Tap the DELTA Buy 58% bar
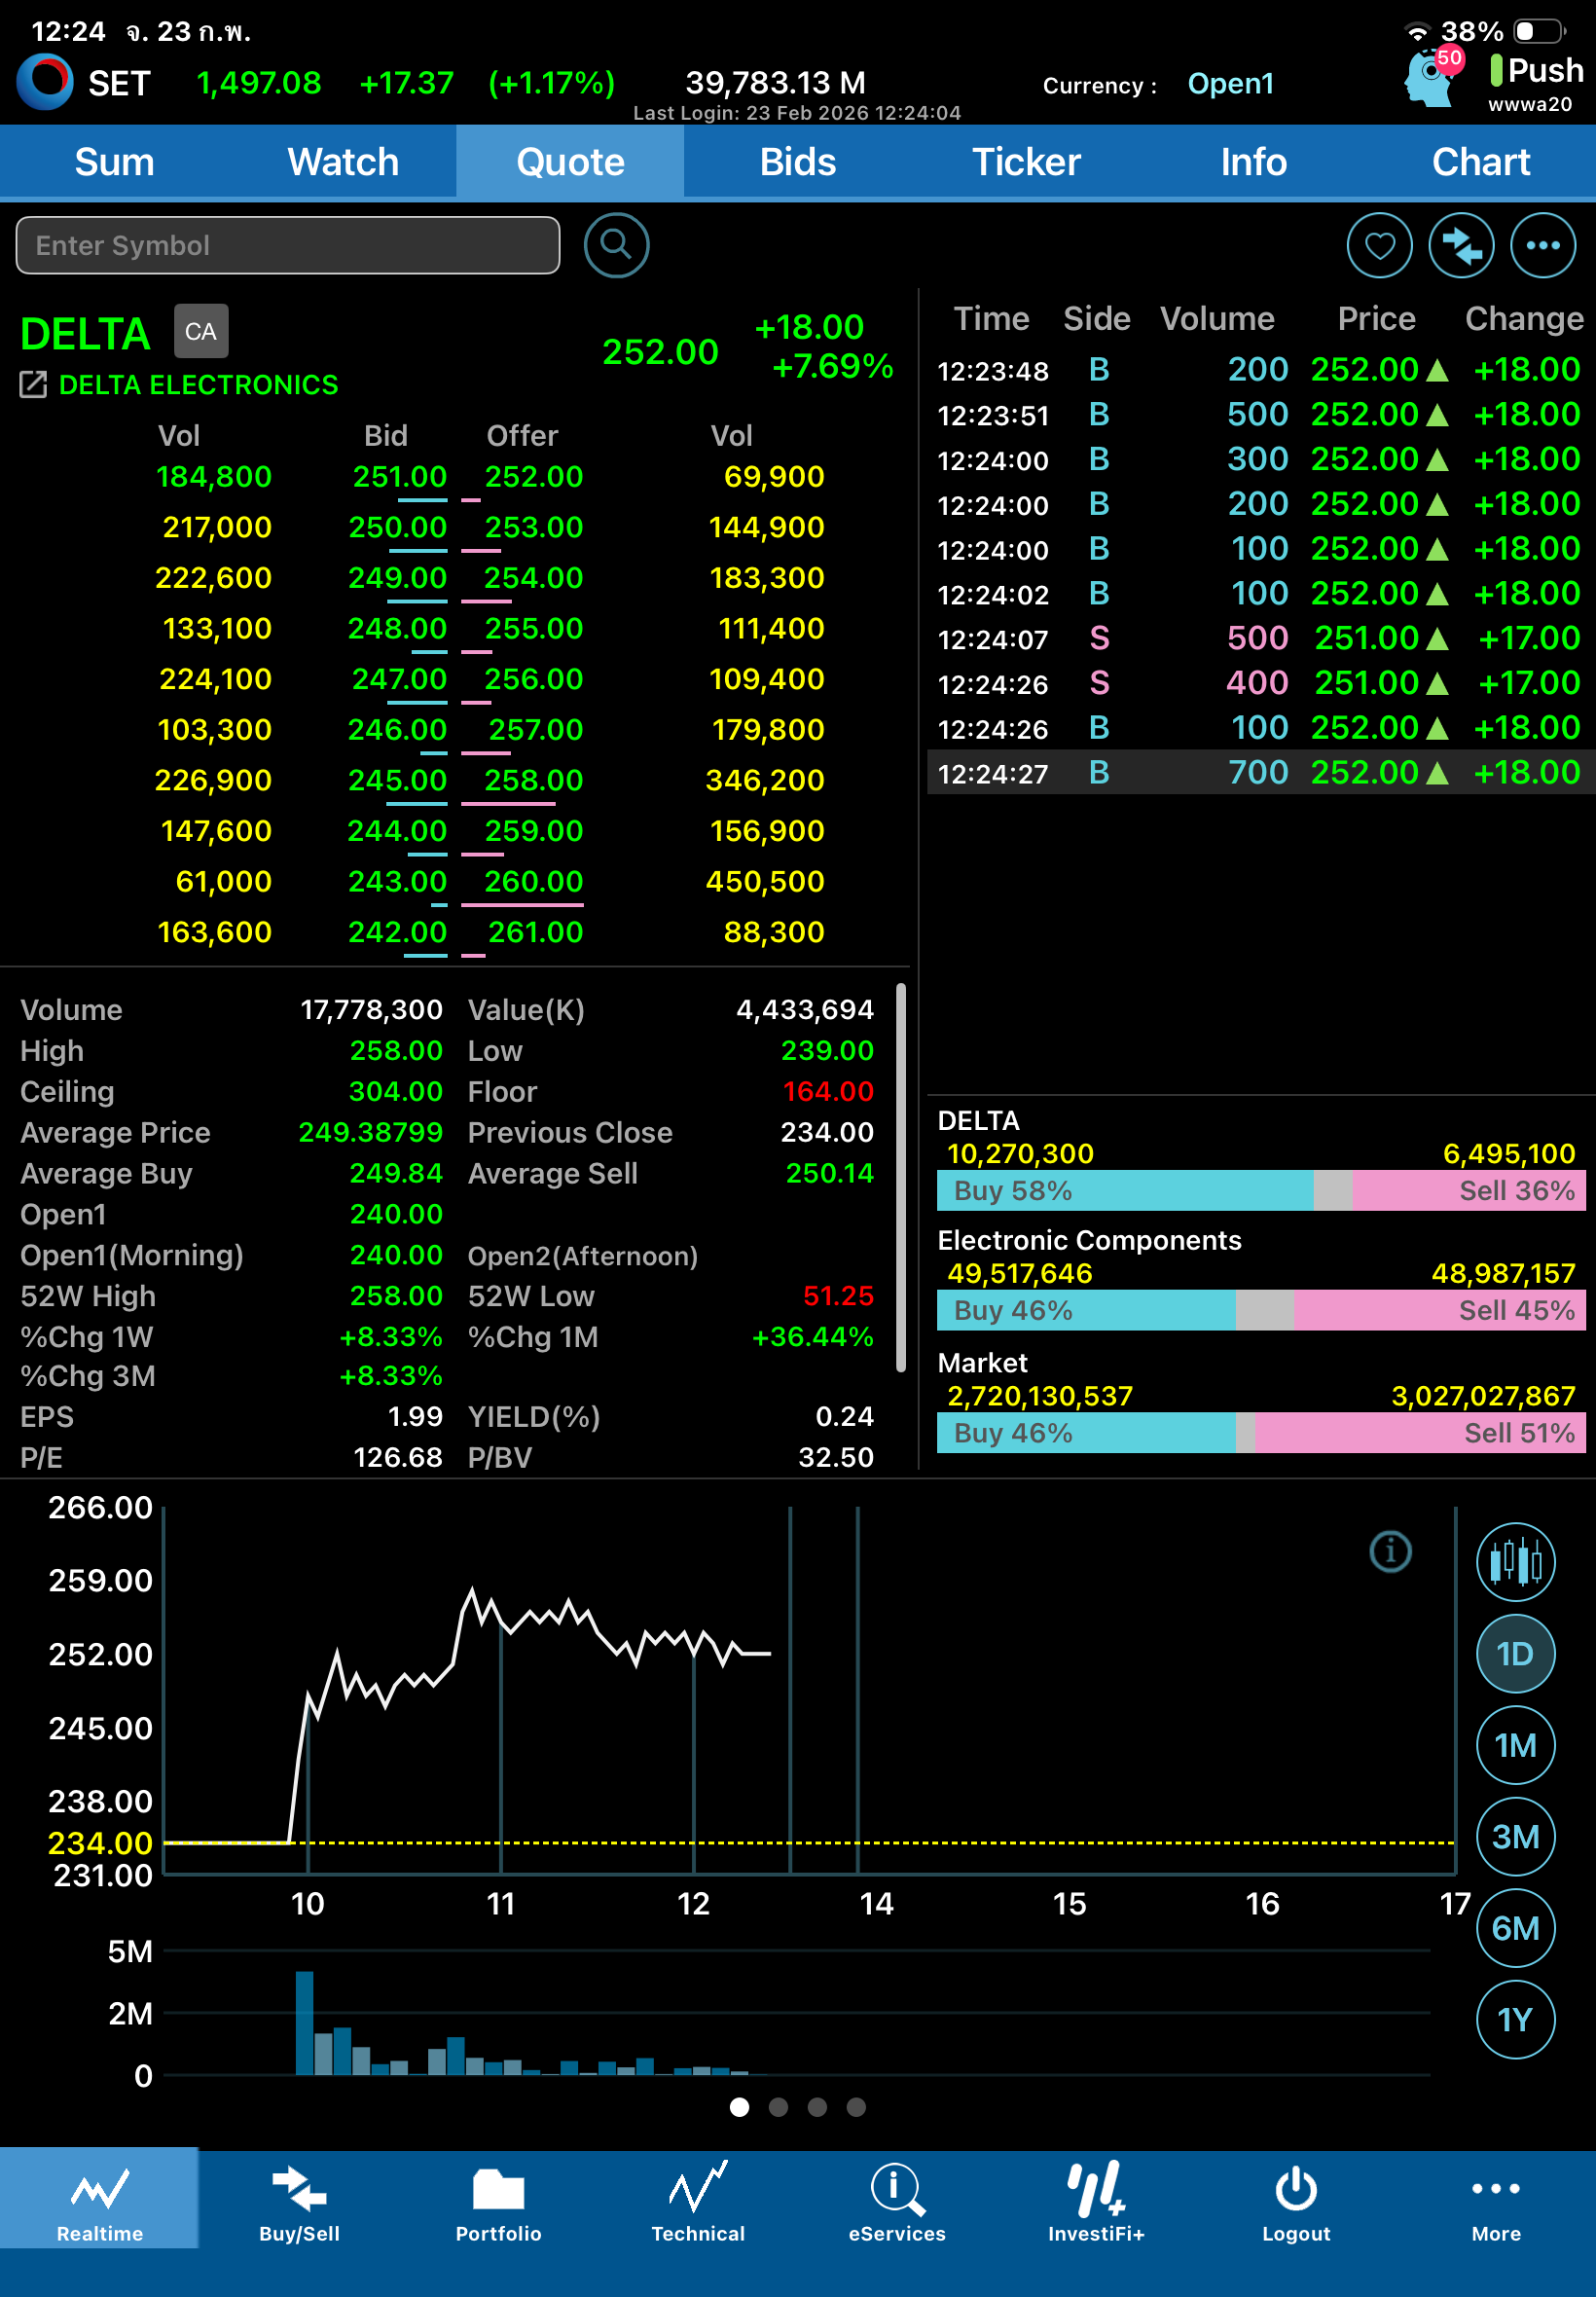Image resolution: width=1596 pixels, height=2297 pixels. [x=1124, y=1190]
